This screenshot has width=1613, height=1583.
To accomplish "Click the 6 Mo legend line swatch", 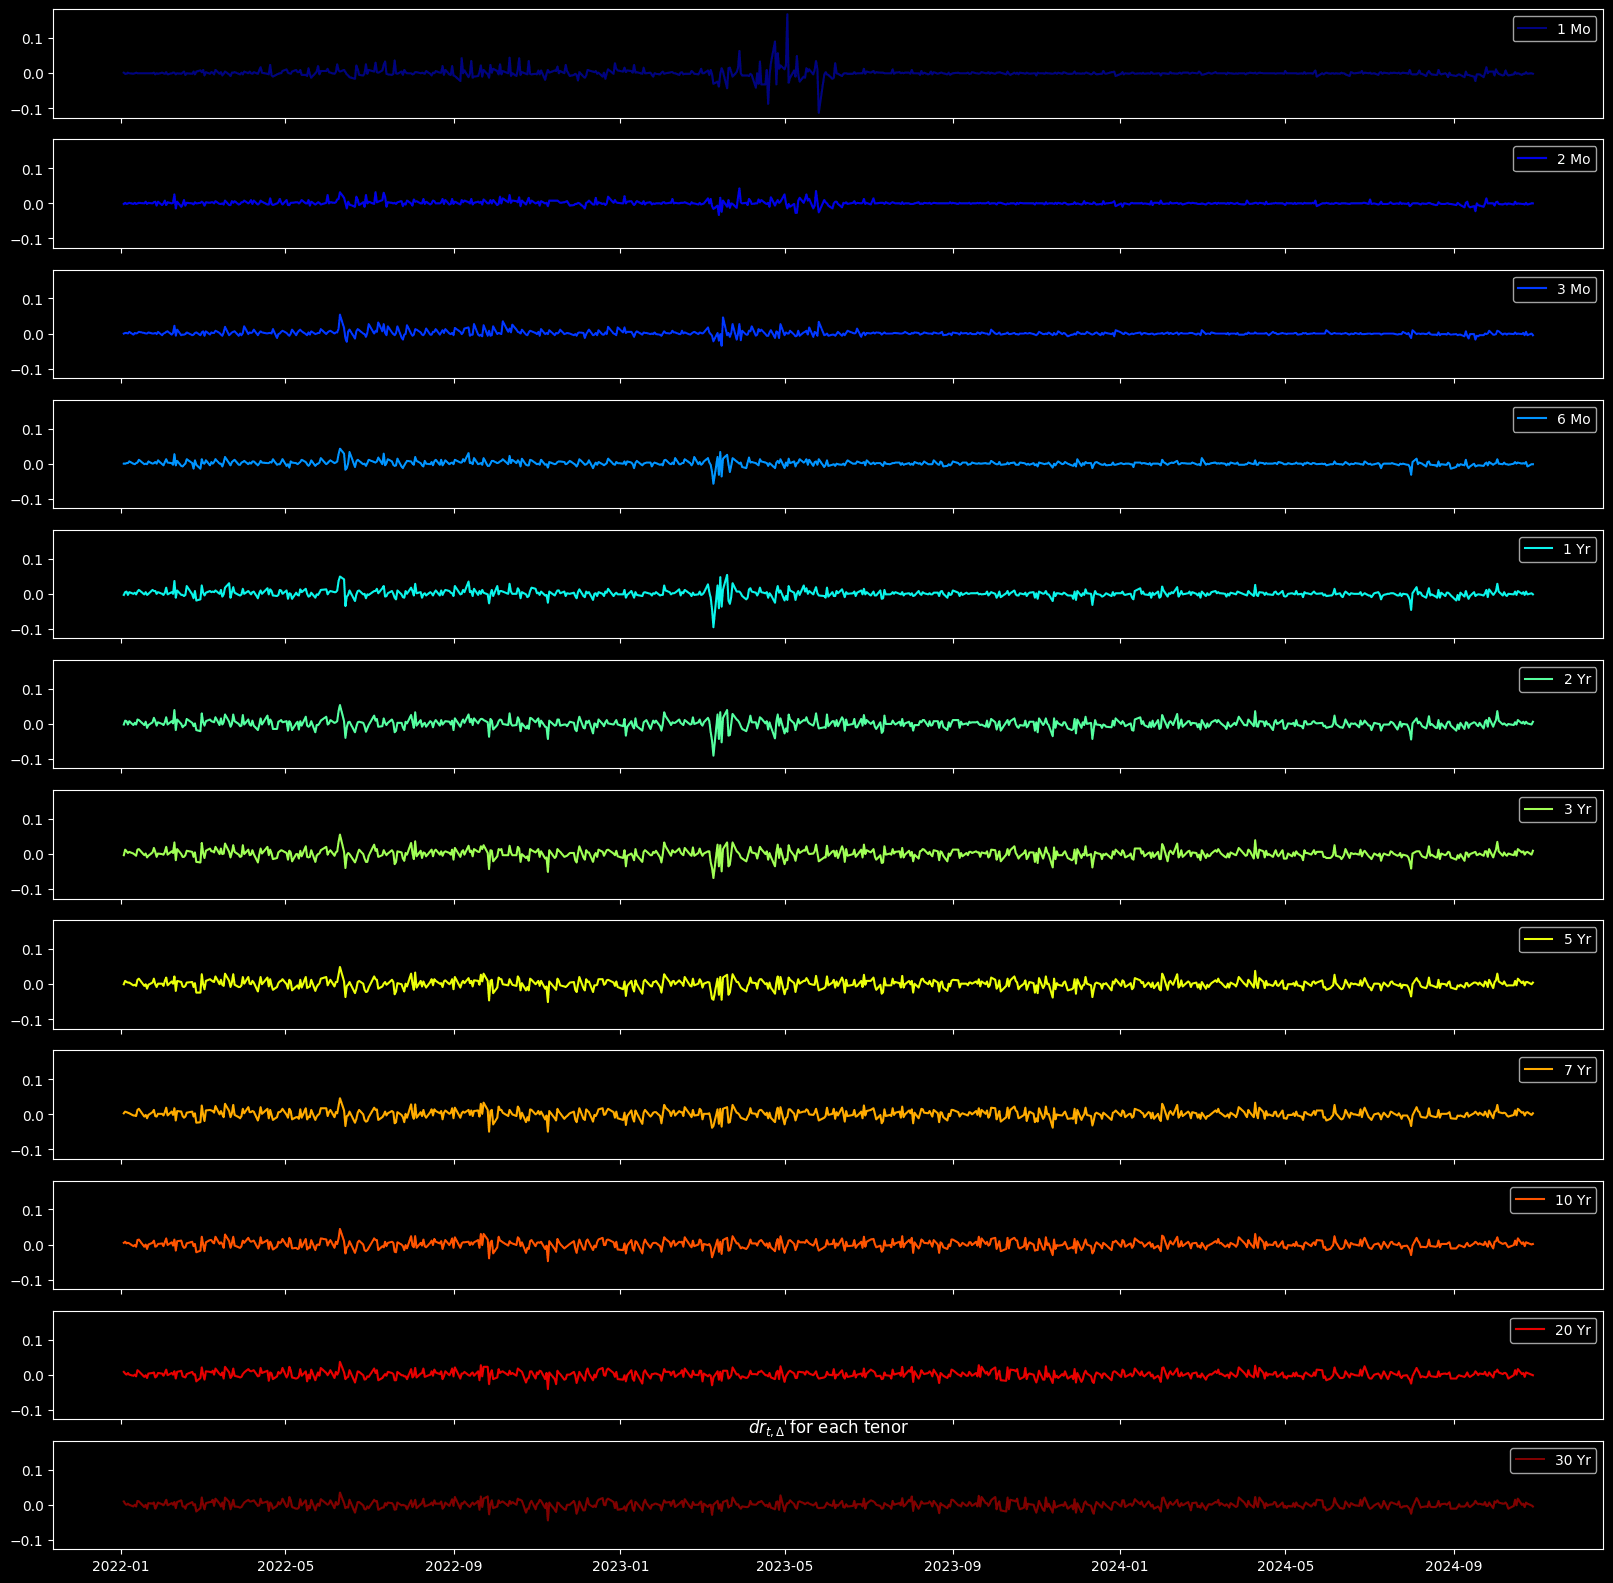I will (1532, 420).
